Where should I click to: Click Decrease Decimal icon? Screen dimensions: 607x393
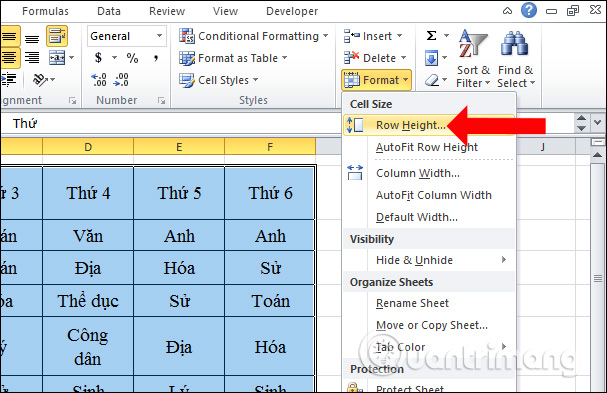point(121,80)
